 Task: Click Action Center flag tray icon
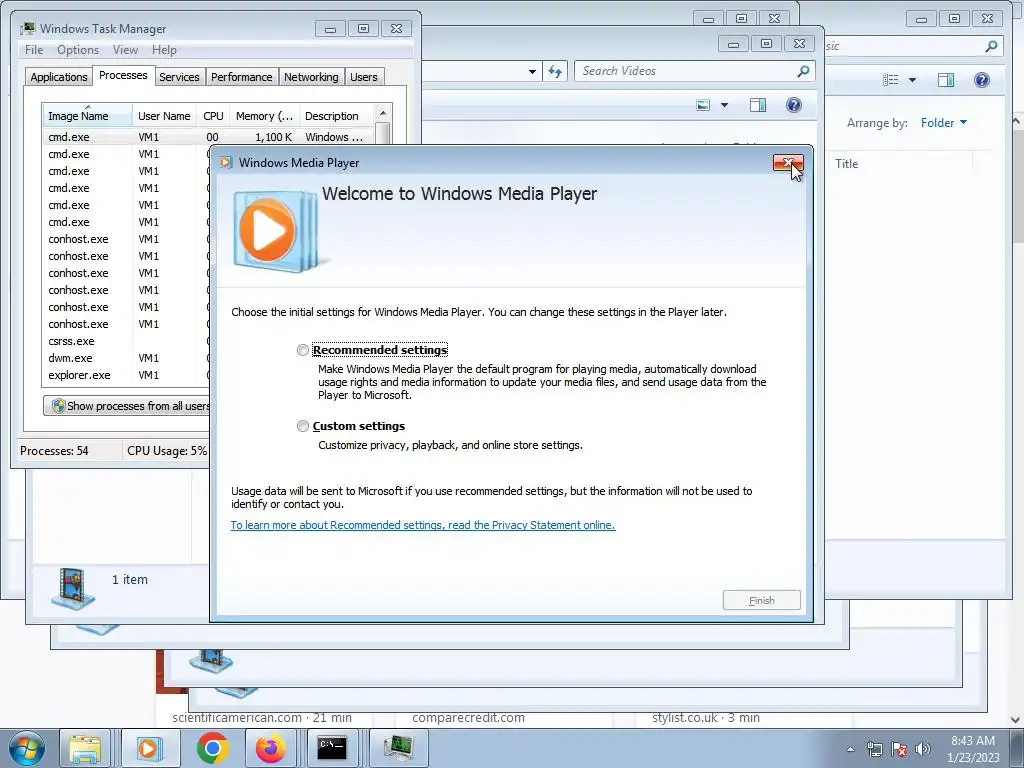click(x=899, y=749)
